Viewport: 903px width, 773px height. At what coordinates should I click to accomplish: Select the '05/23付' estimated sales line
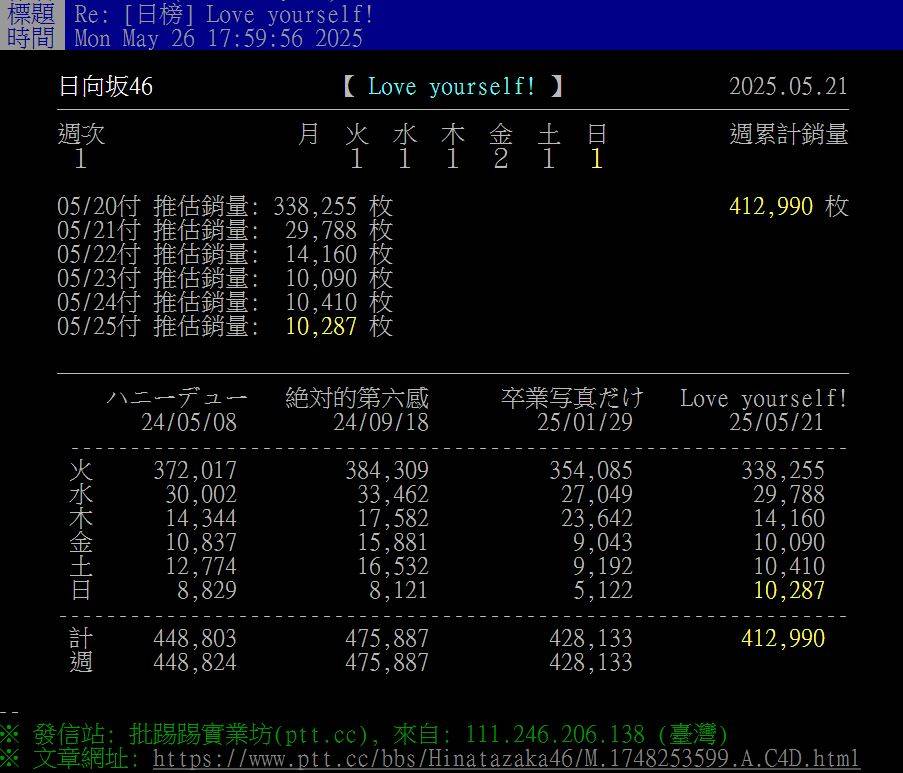225,278
